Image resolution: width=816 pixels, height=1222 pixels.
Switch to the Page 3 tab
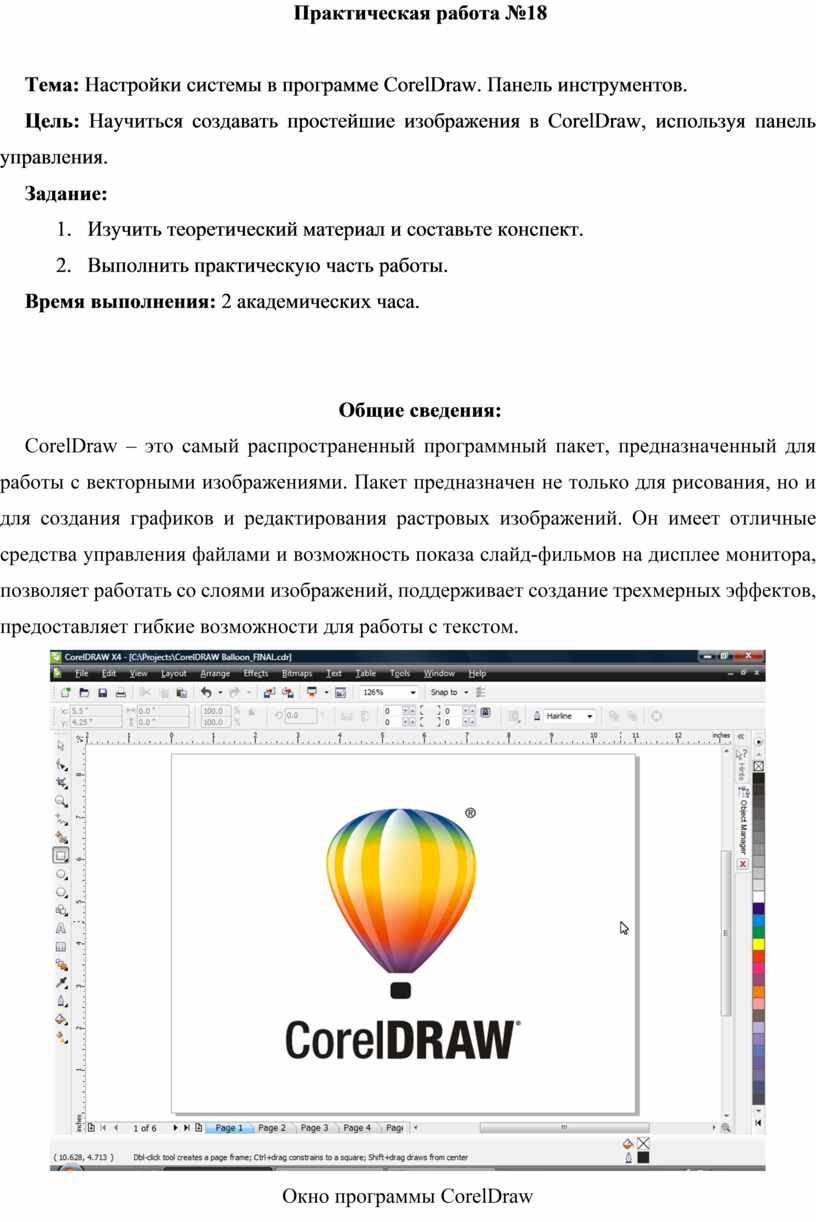pos(314,1128)
